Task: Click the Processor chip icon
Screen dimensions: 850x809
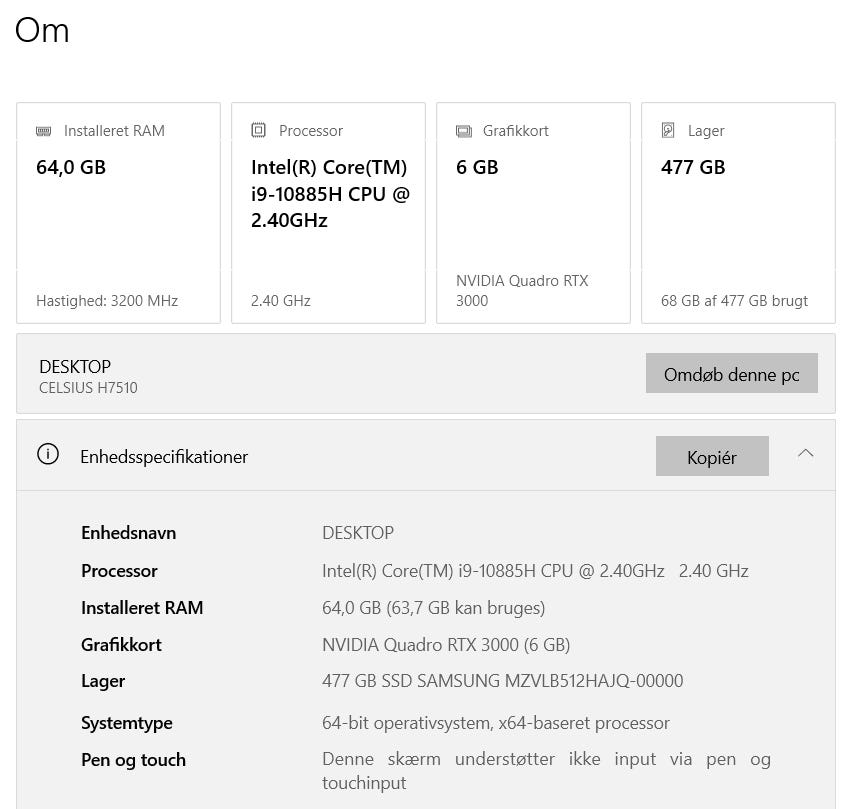Action: pos(259,130)
